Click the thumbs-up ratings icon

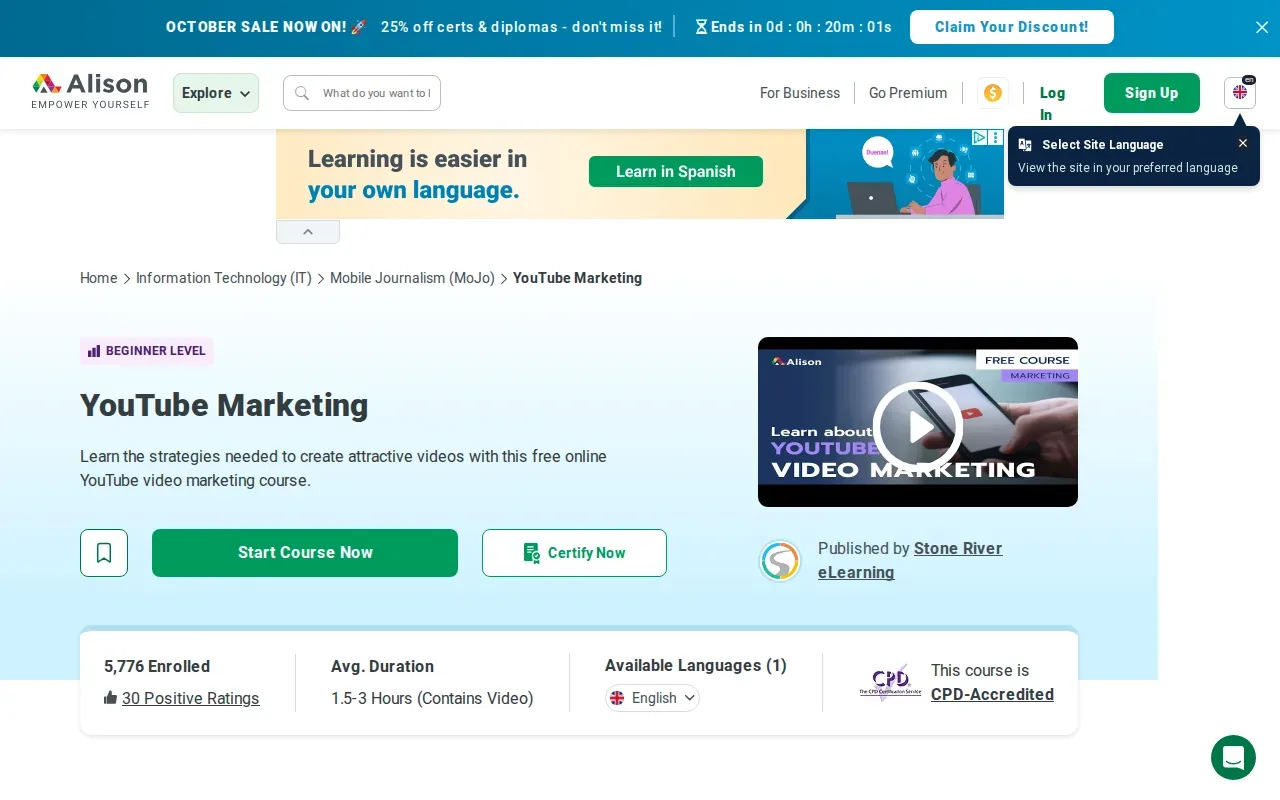click(111, 697)
